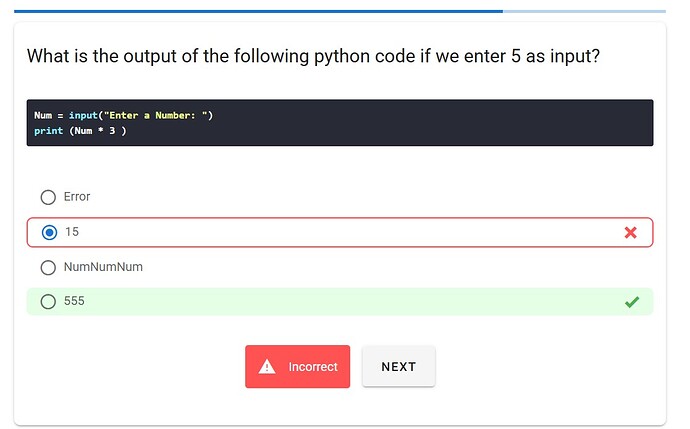Click the print statement in code block

80,131
